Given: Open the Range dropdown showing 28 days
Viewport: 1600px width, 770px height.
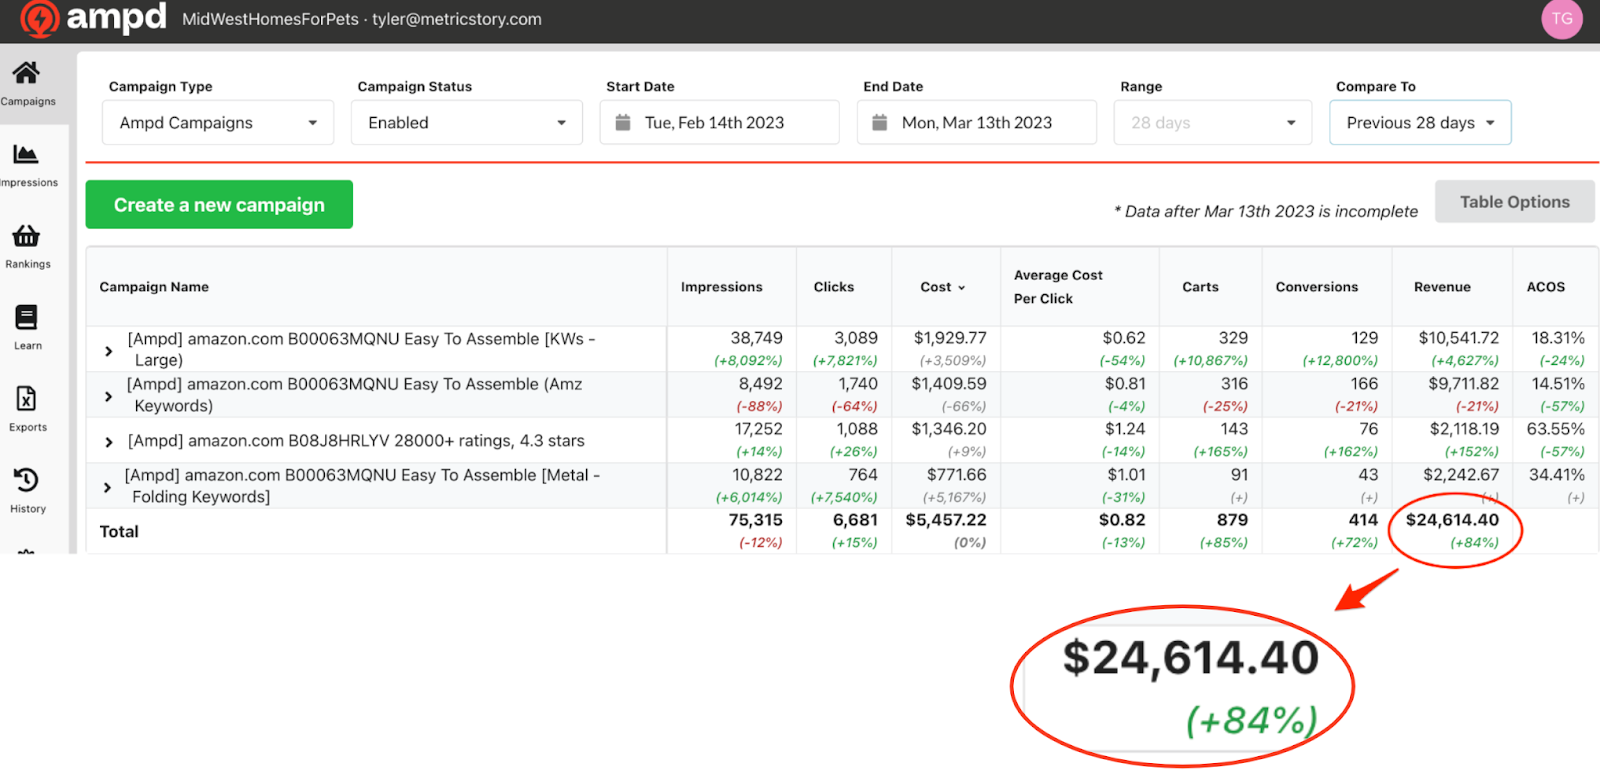Looking at the screenshot, I should coord(1213,123).
